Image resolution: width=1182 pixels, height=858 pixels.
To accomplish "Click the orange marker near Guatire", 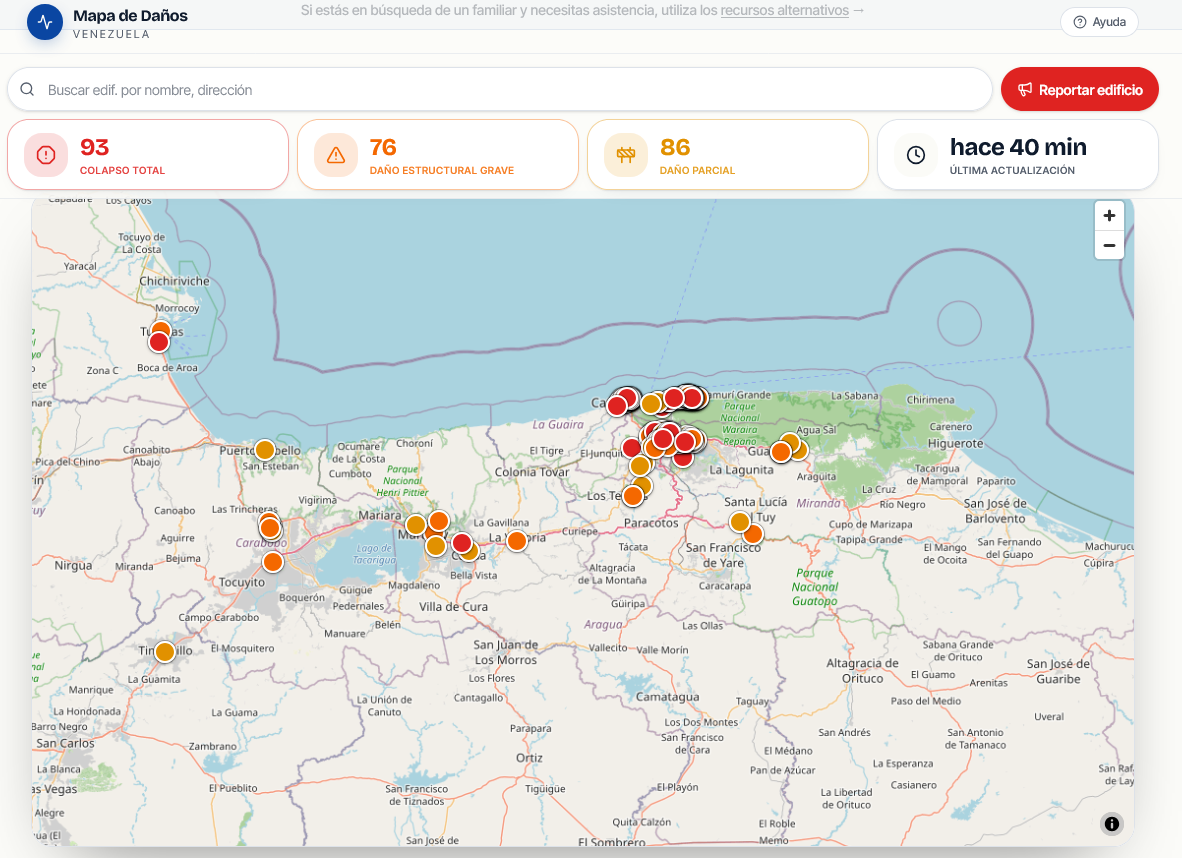I will coord(781,452).
